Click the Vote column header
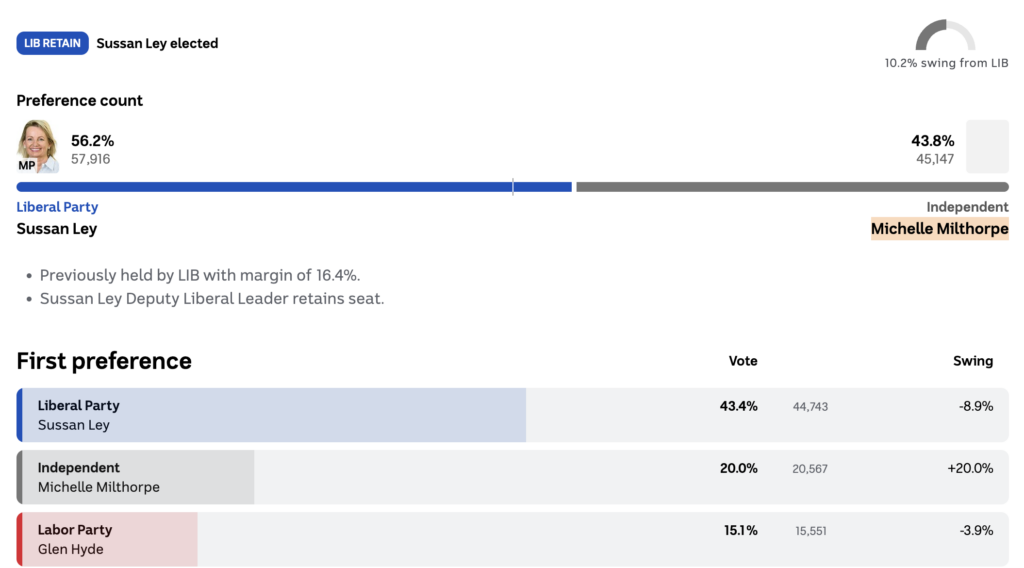Screen dimensions: 1024x568 743,361
